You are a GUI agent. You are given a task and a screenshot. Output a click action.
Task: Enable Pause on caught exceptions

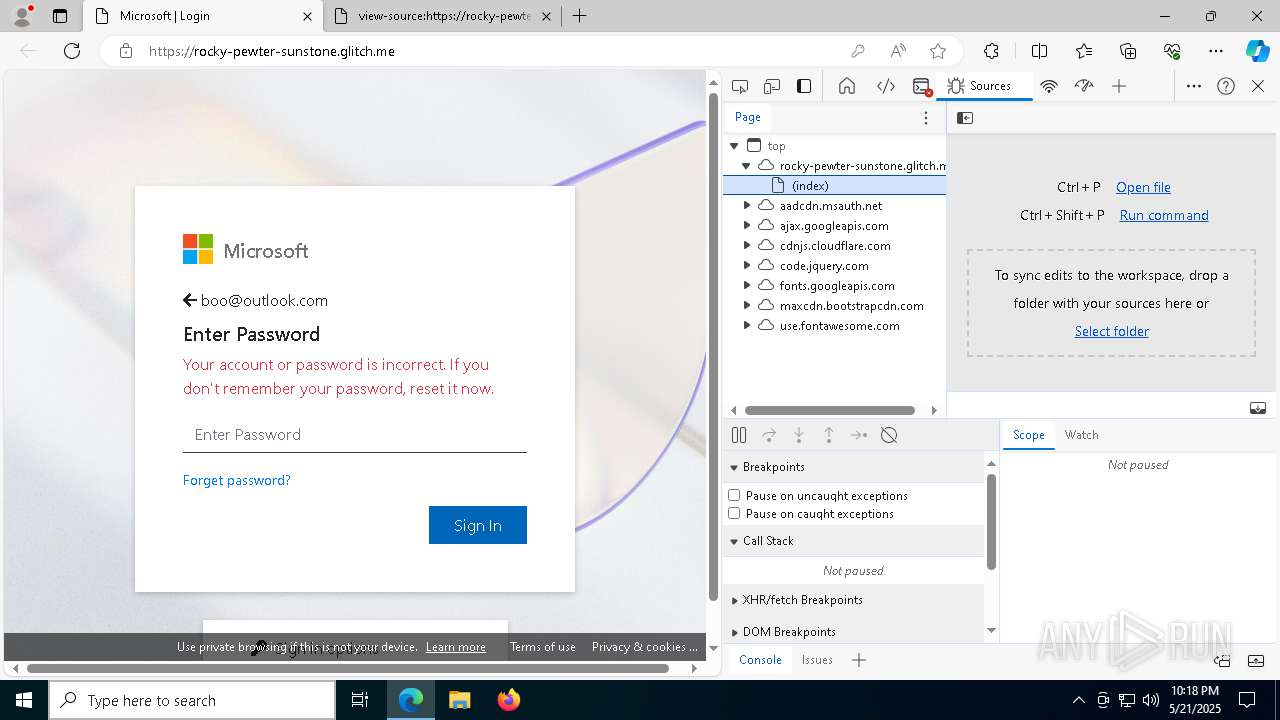coord(734,513)
